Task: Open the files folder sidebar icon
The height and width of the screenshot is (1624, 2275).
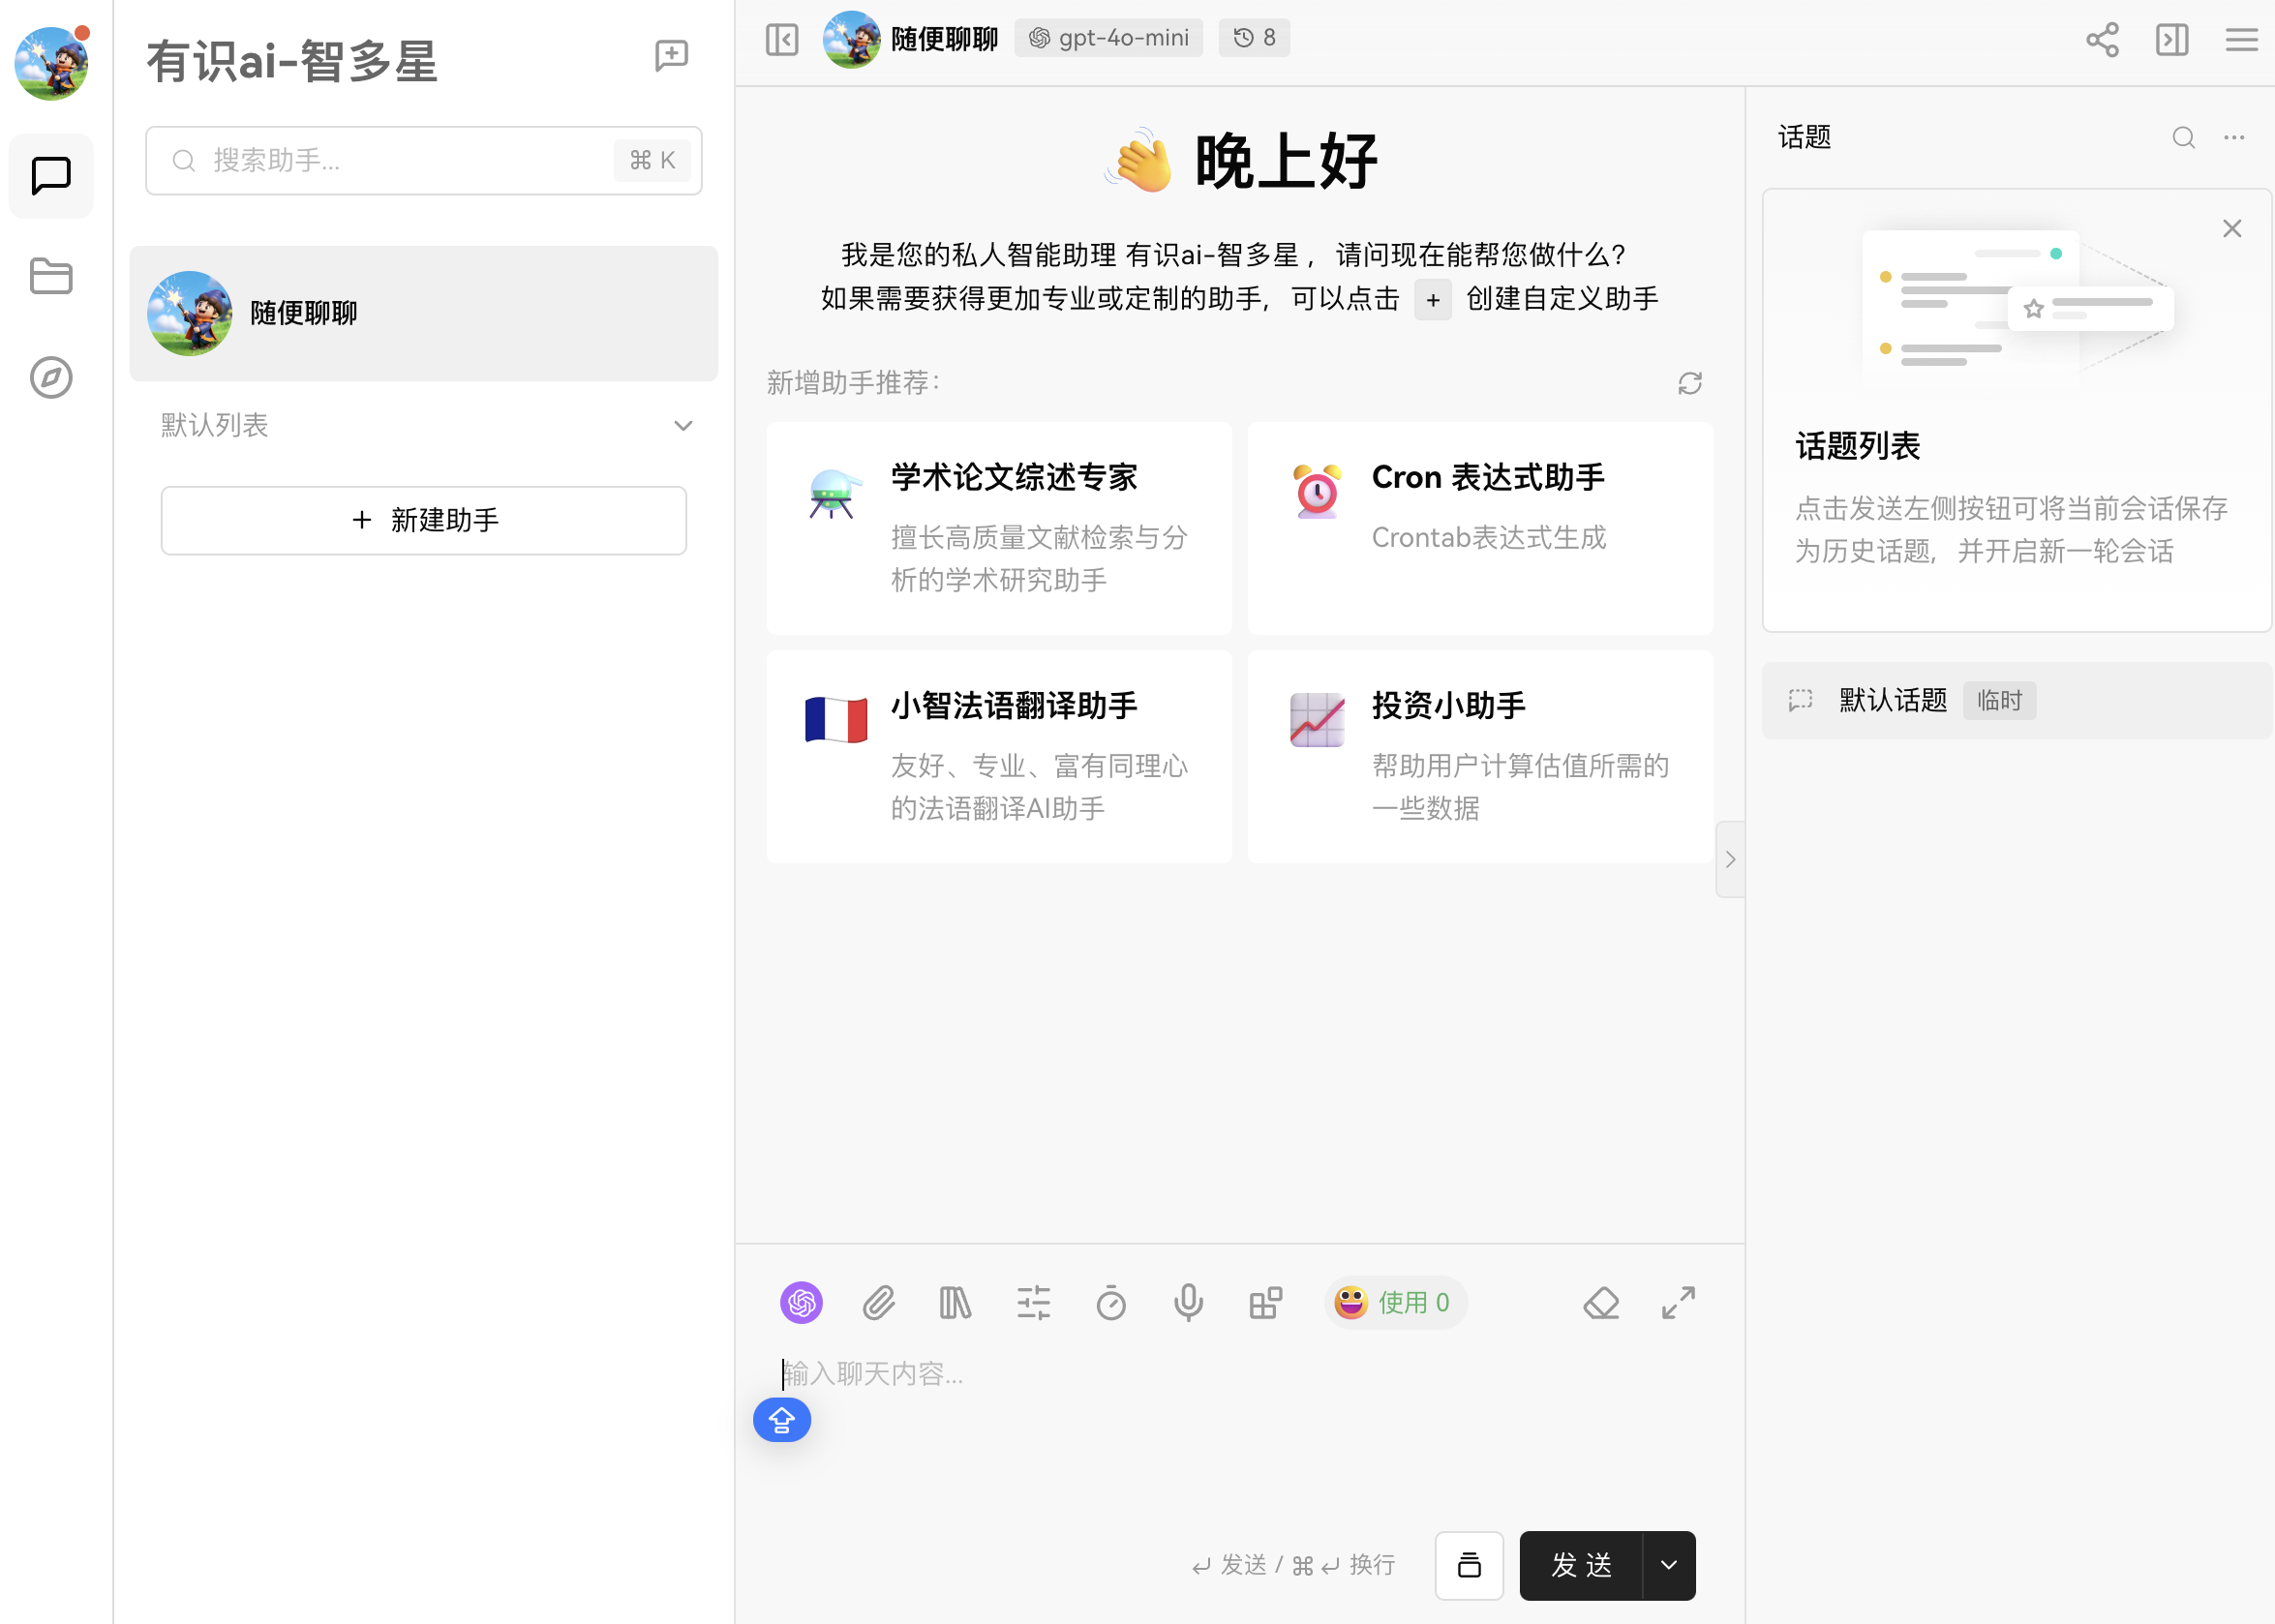Action: [51, 276]
